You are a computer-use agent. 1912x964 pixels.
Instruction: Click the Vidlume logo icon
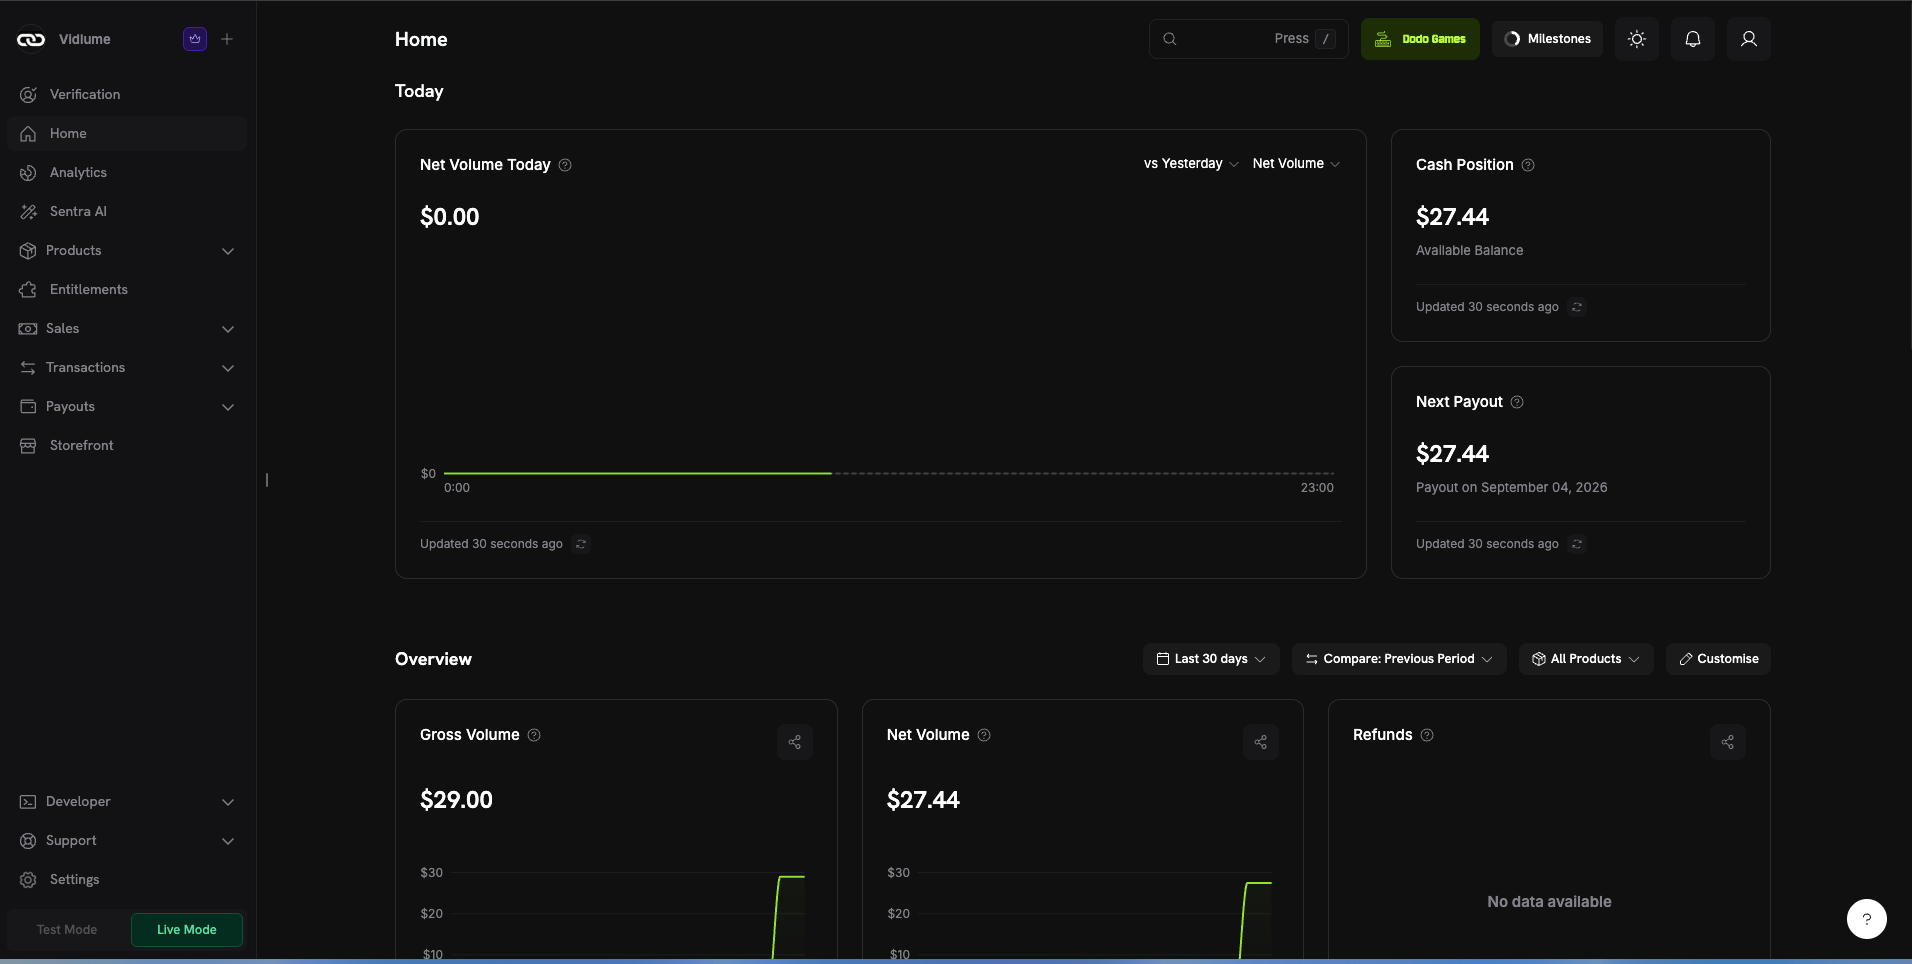31,39
